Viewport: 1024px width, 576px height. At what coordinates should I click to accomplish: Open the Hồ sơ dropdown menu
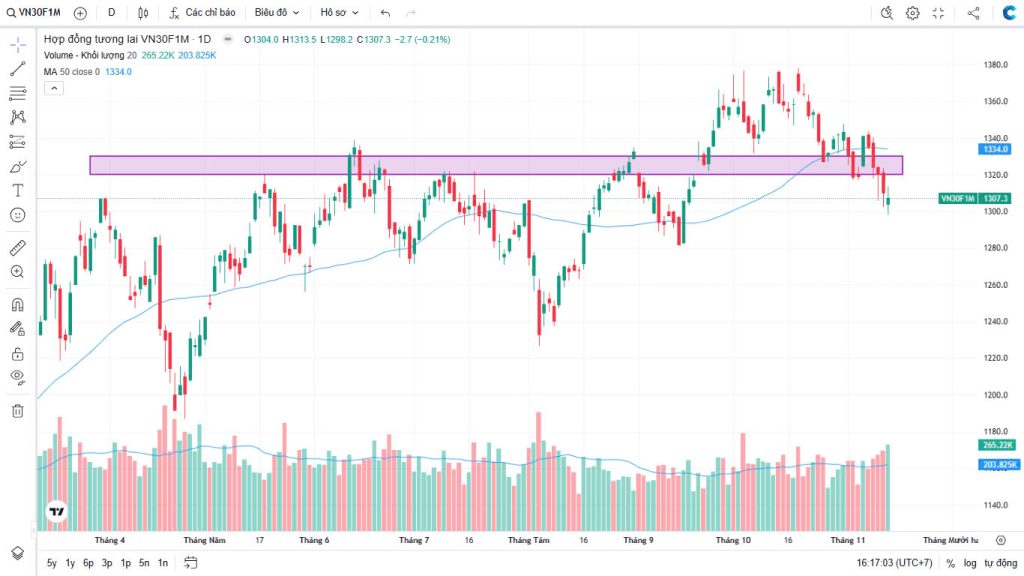pos(339,13)
